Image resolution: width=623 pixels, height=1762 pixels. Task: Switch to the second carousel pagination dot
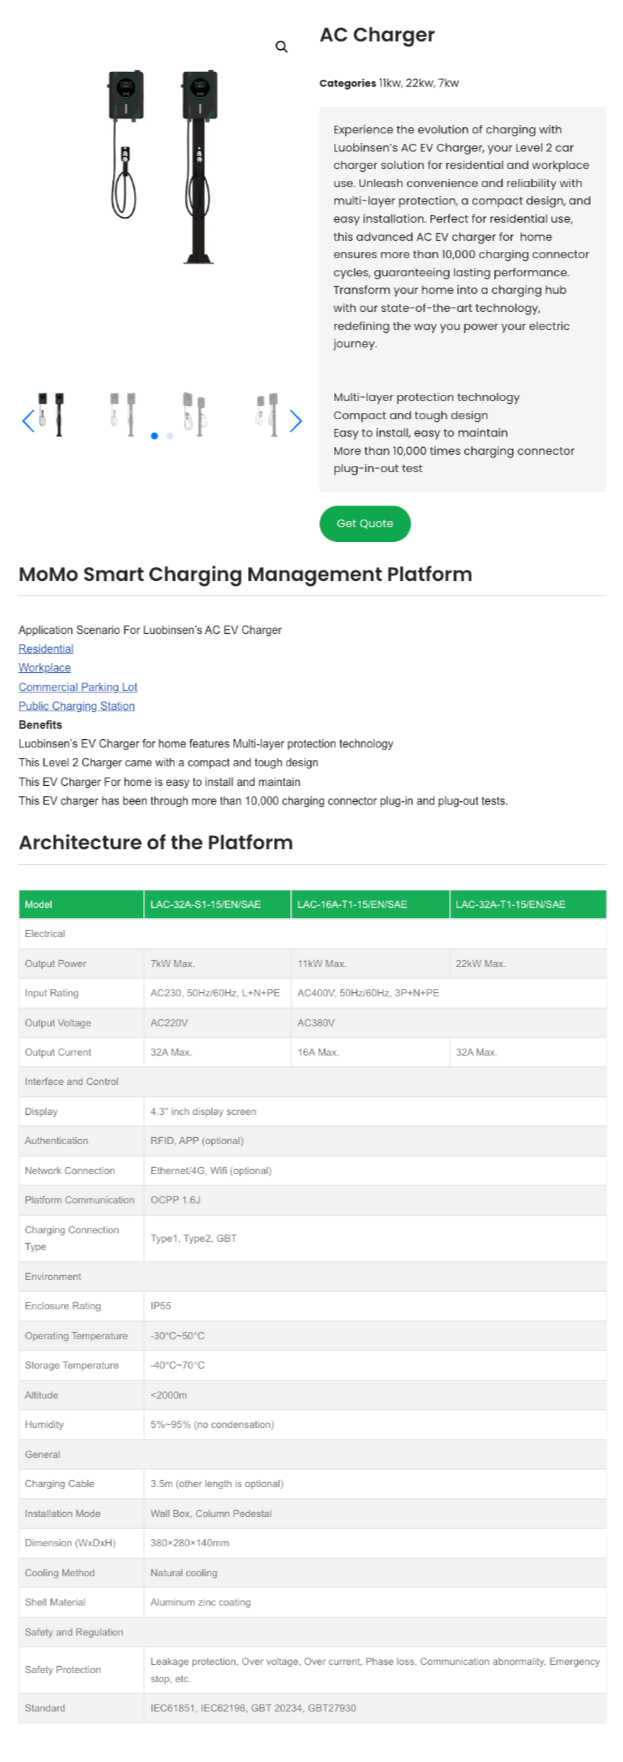coord(170,436)
